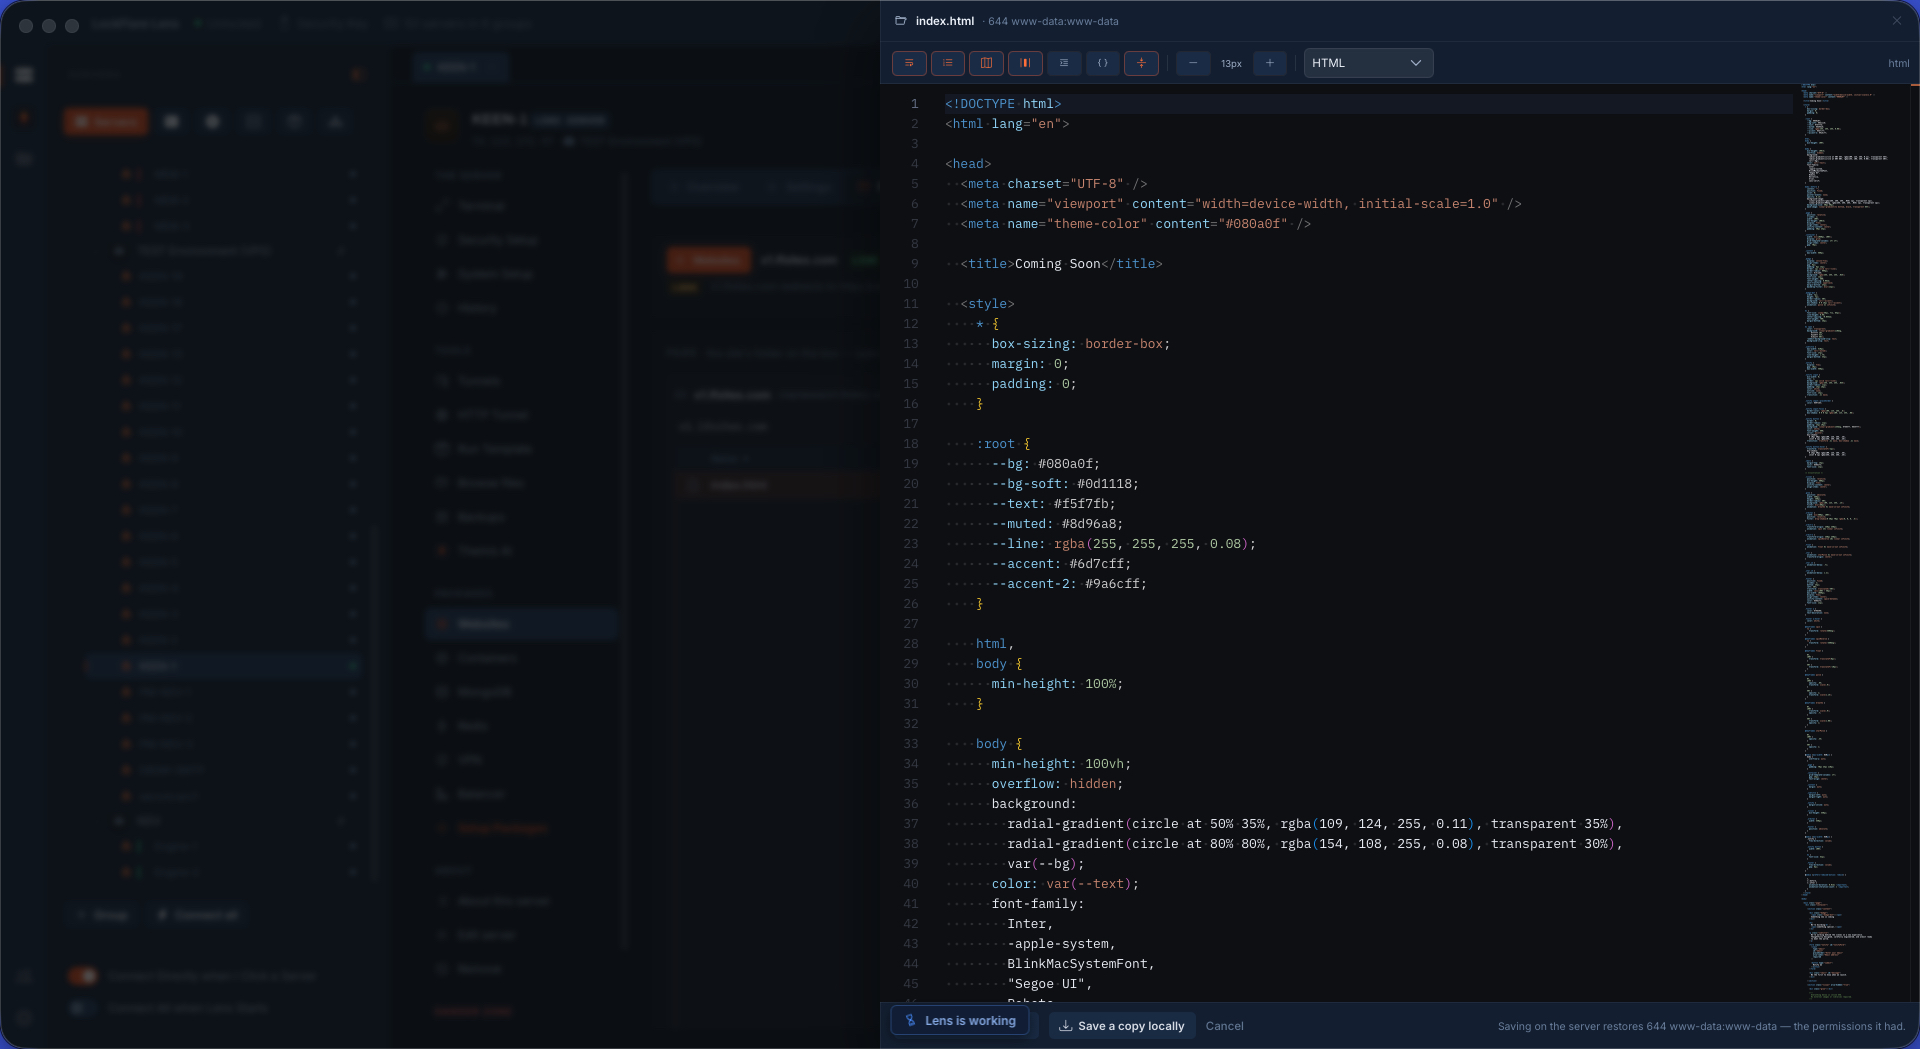Click the overflow: hidden line
1920x1049 pixels.
1057,784
